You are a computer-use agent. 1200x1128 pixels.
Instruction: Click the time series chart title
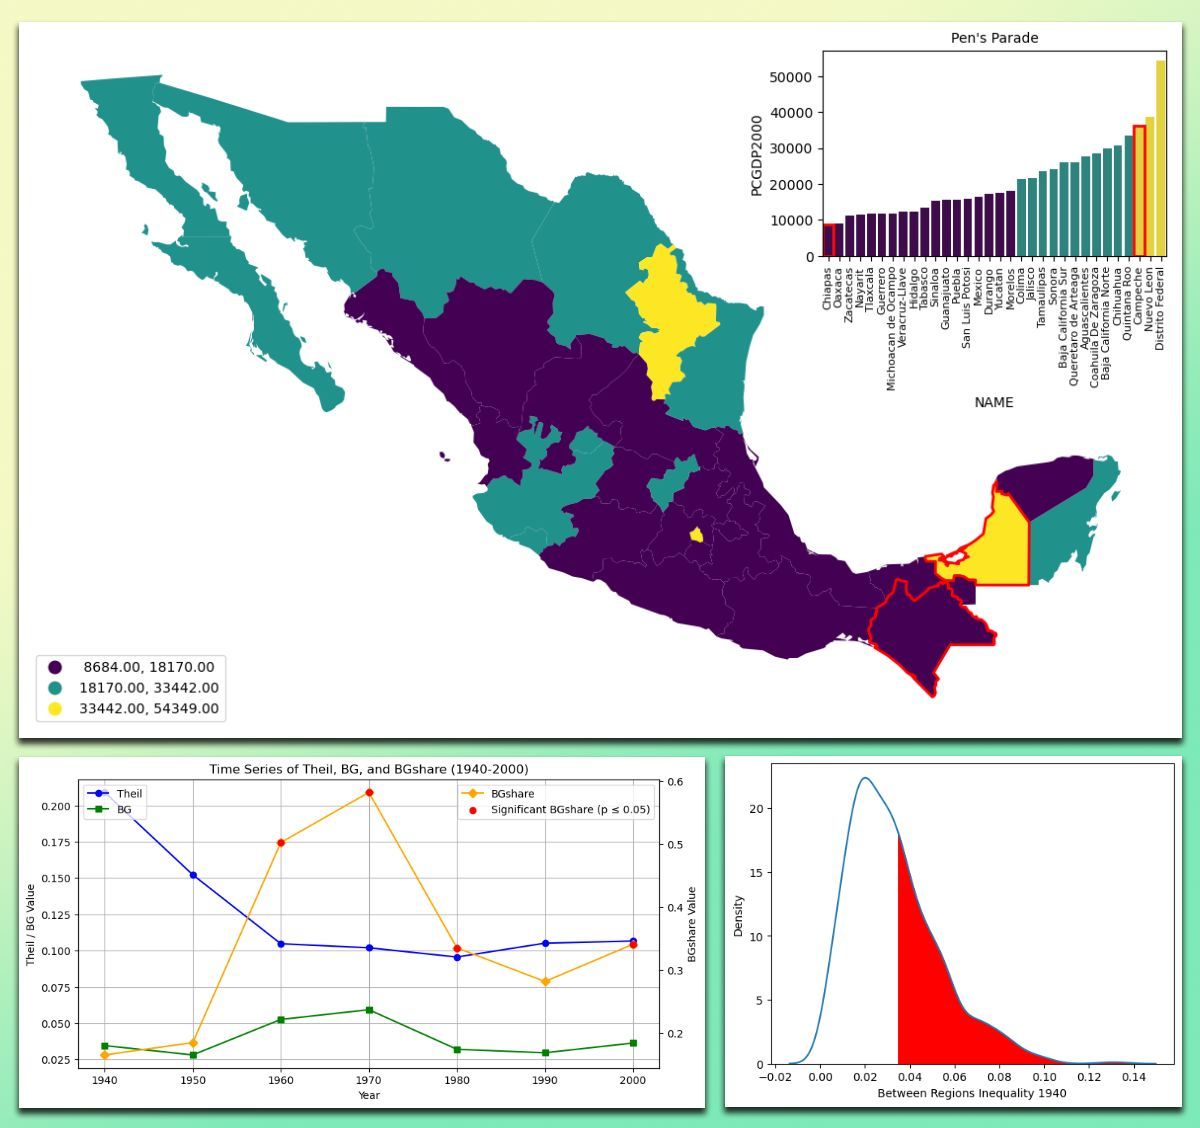(369, 769)
